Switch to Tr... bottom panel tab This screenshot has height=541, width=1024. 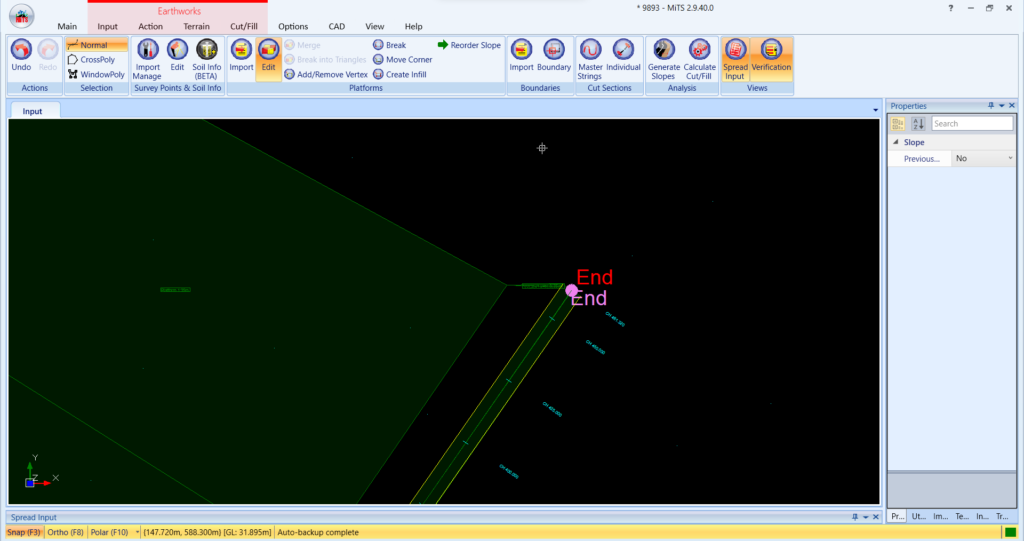click(x=1002, y=516)
